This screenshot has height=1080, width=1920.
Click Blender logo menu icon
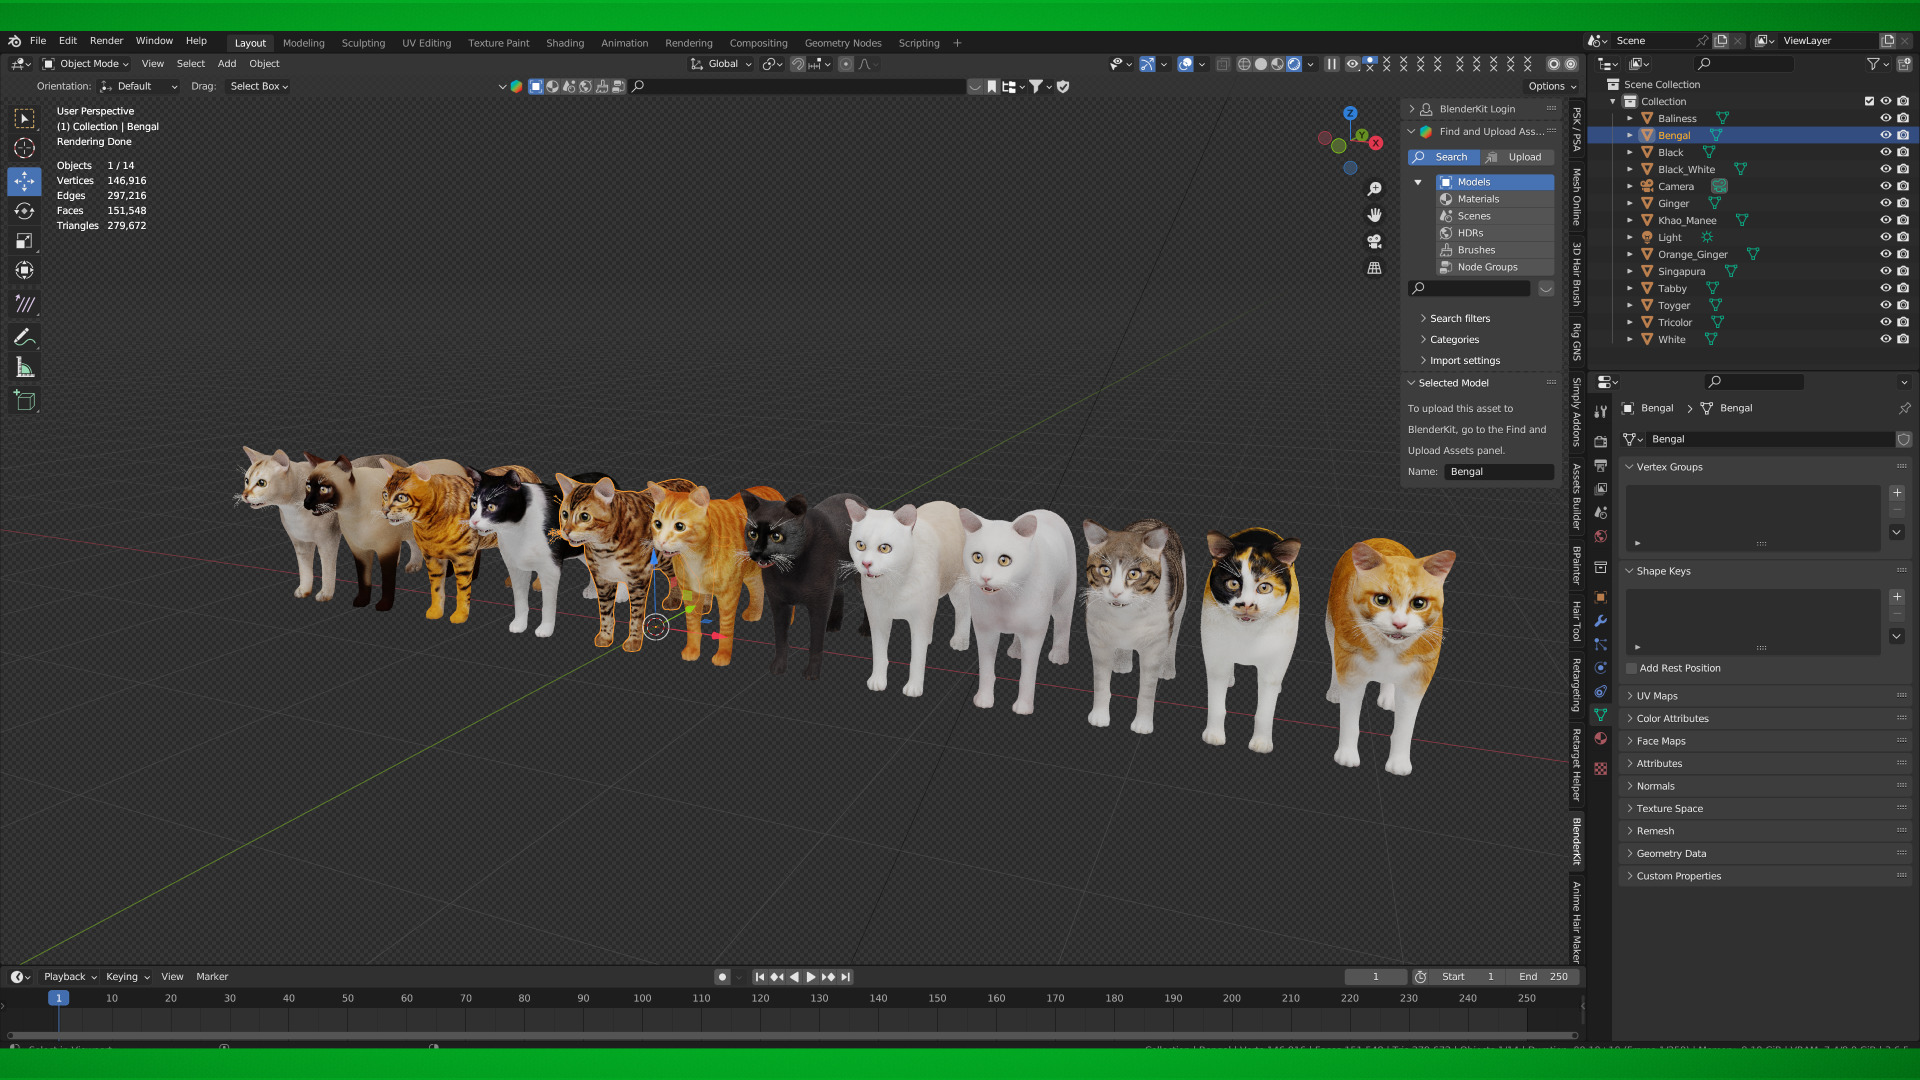(x=14, y=41)
